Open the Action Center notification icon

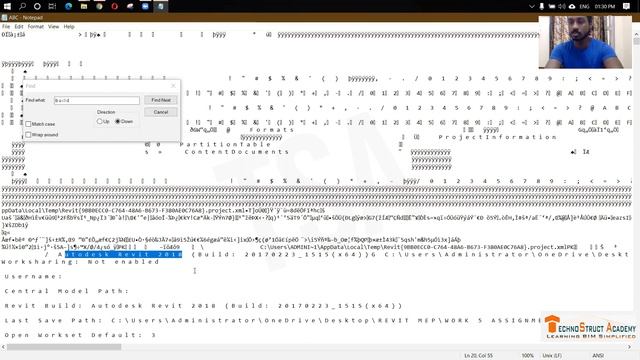click(627, 6)
